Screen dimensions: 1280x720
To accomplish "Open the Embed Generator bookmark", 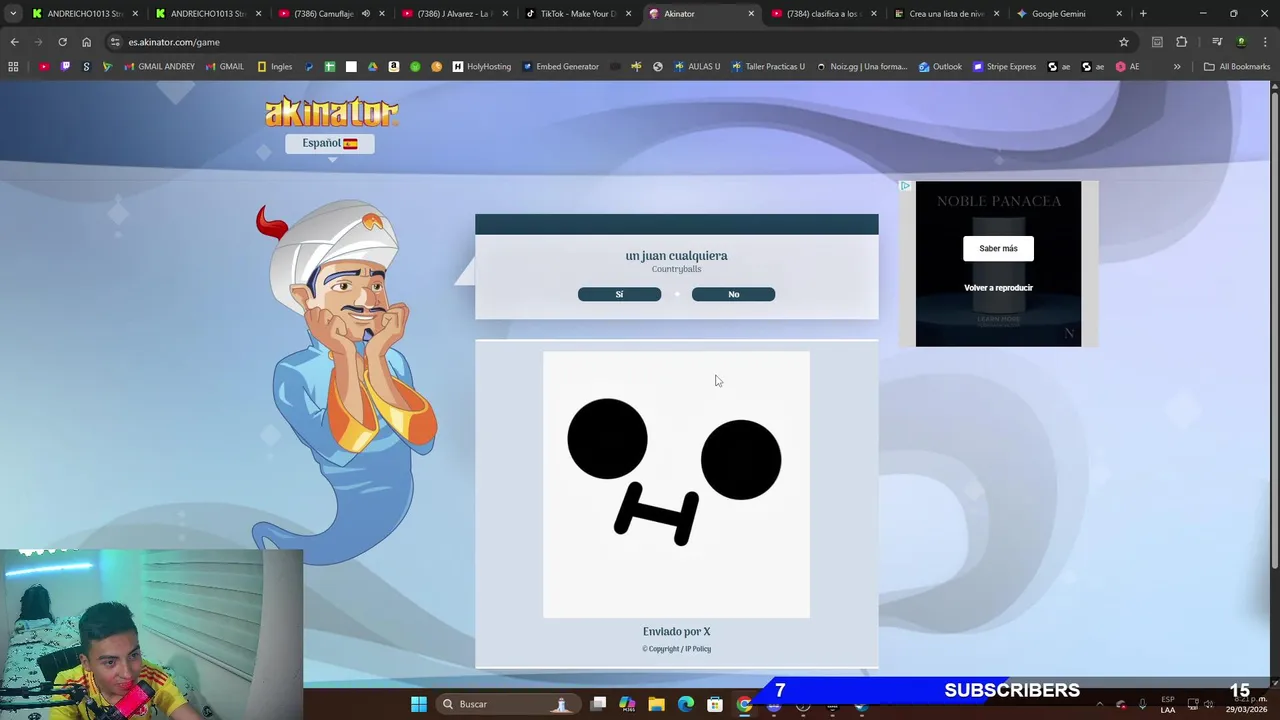I will click(560, 67).
